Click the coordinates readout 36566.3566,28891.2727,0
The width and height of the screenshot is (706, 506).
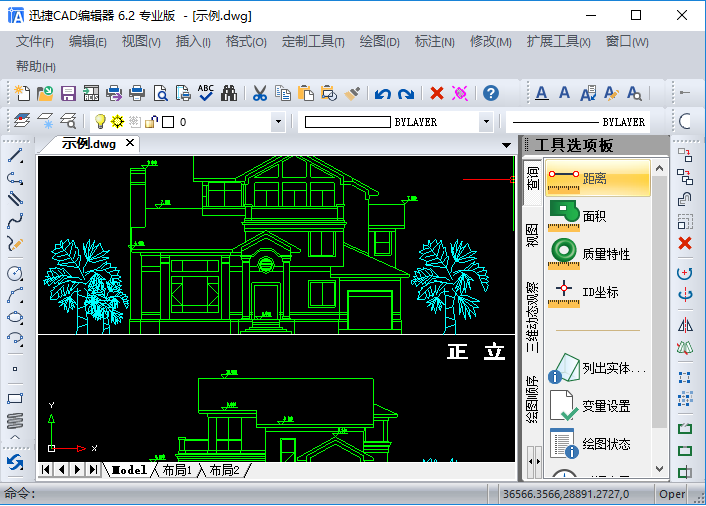566,494
